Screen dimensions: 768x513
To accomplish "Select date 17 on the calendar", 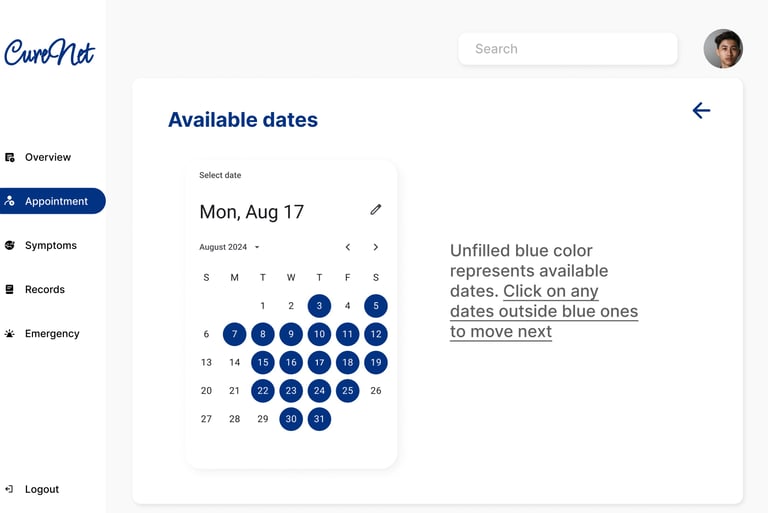I will (x=319, y=363).
